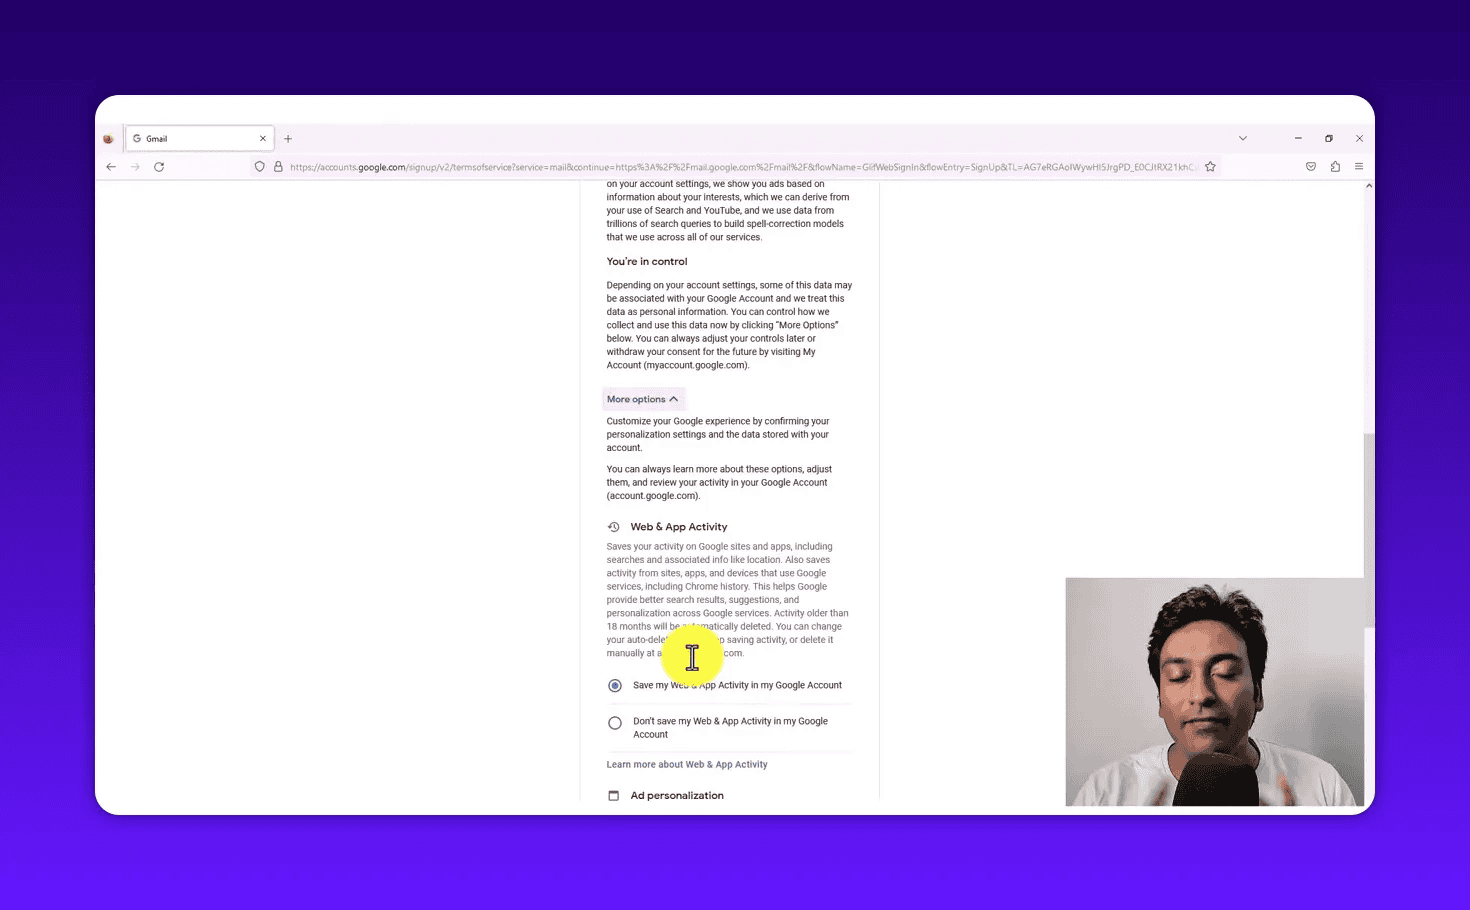This screenshot has width=1470, height=910.
Task: Click the Firefox account profile icon
Action: click(x=109, y=138)
